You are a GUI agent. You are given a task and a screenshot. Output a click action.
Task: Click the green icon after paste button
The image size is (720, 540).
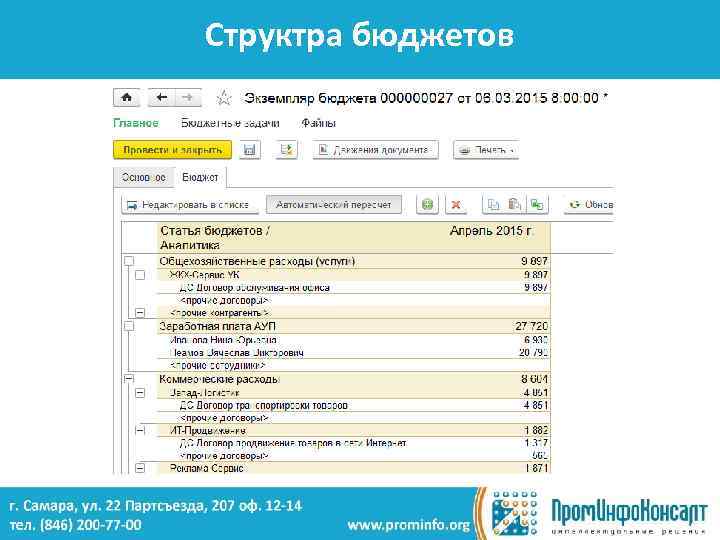[537, 204]
